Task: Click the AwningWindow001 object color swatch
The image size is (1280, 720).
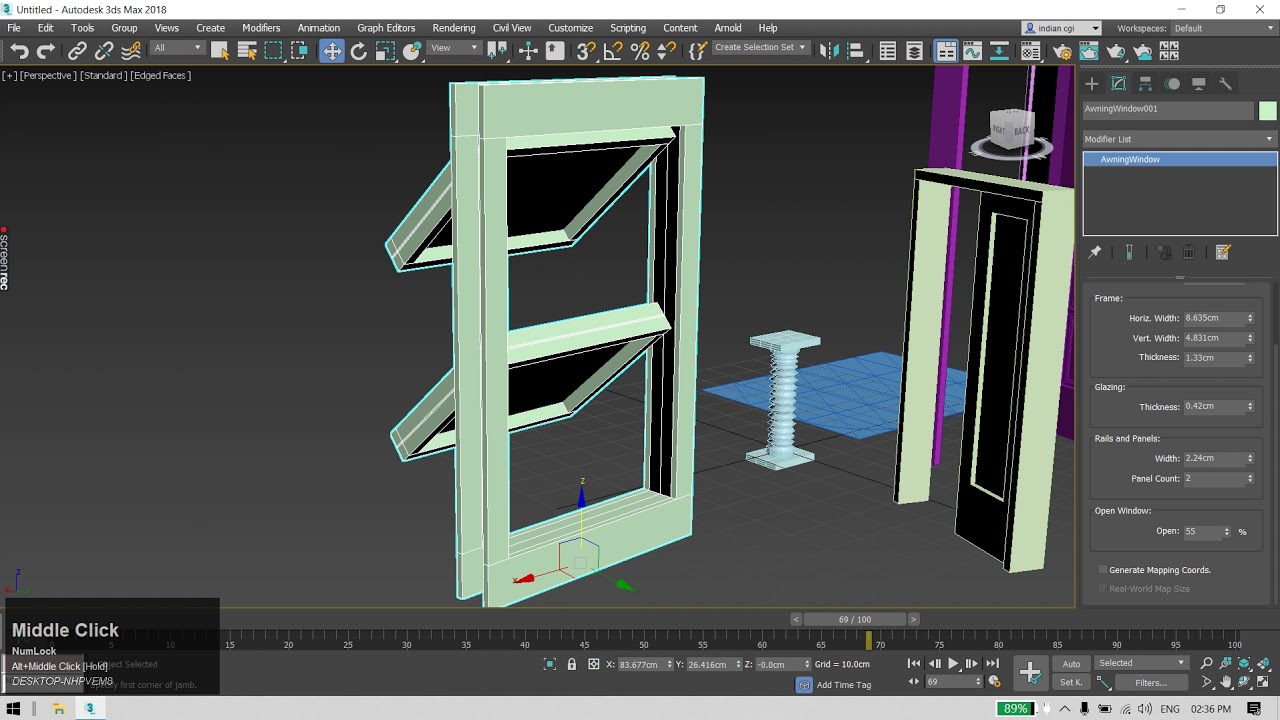Action: (x=1268, y=110)
